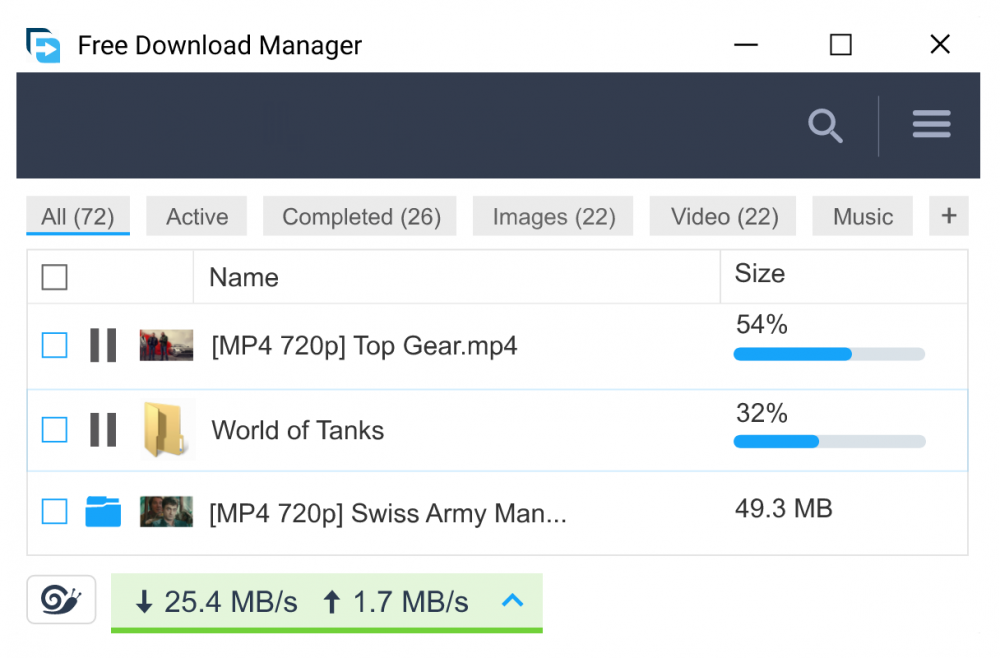The image size is (1000, 658).
Task: Click the World of Tanks folder icon
Action: pyautogui.click(x=164, y=430)
